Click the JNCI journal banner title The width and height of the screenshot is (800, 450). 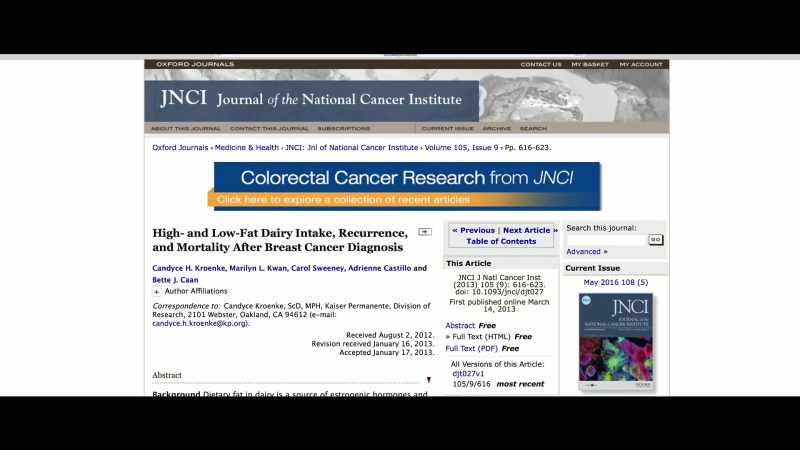[311, 98]
